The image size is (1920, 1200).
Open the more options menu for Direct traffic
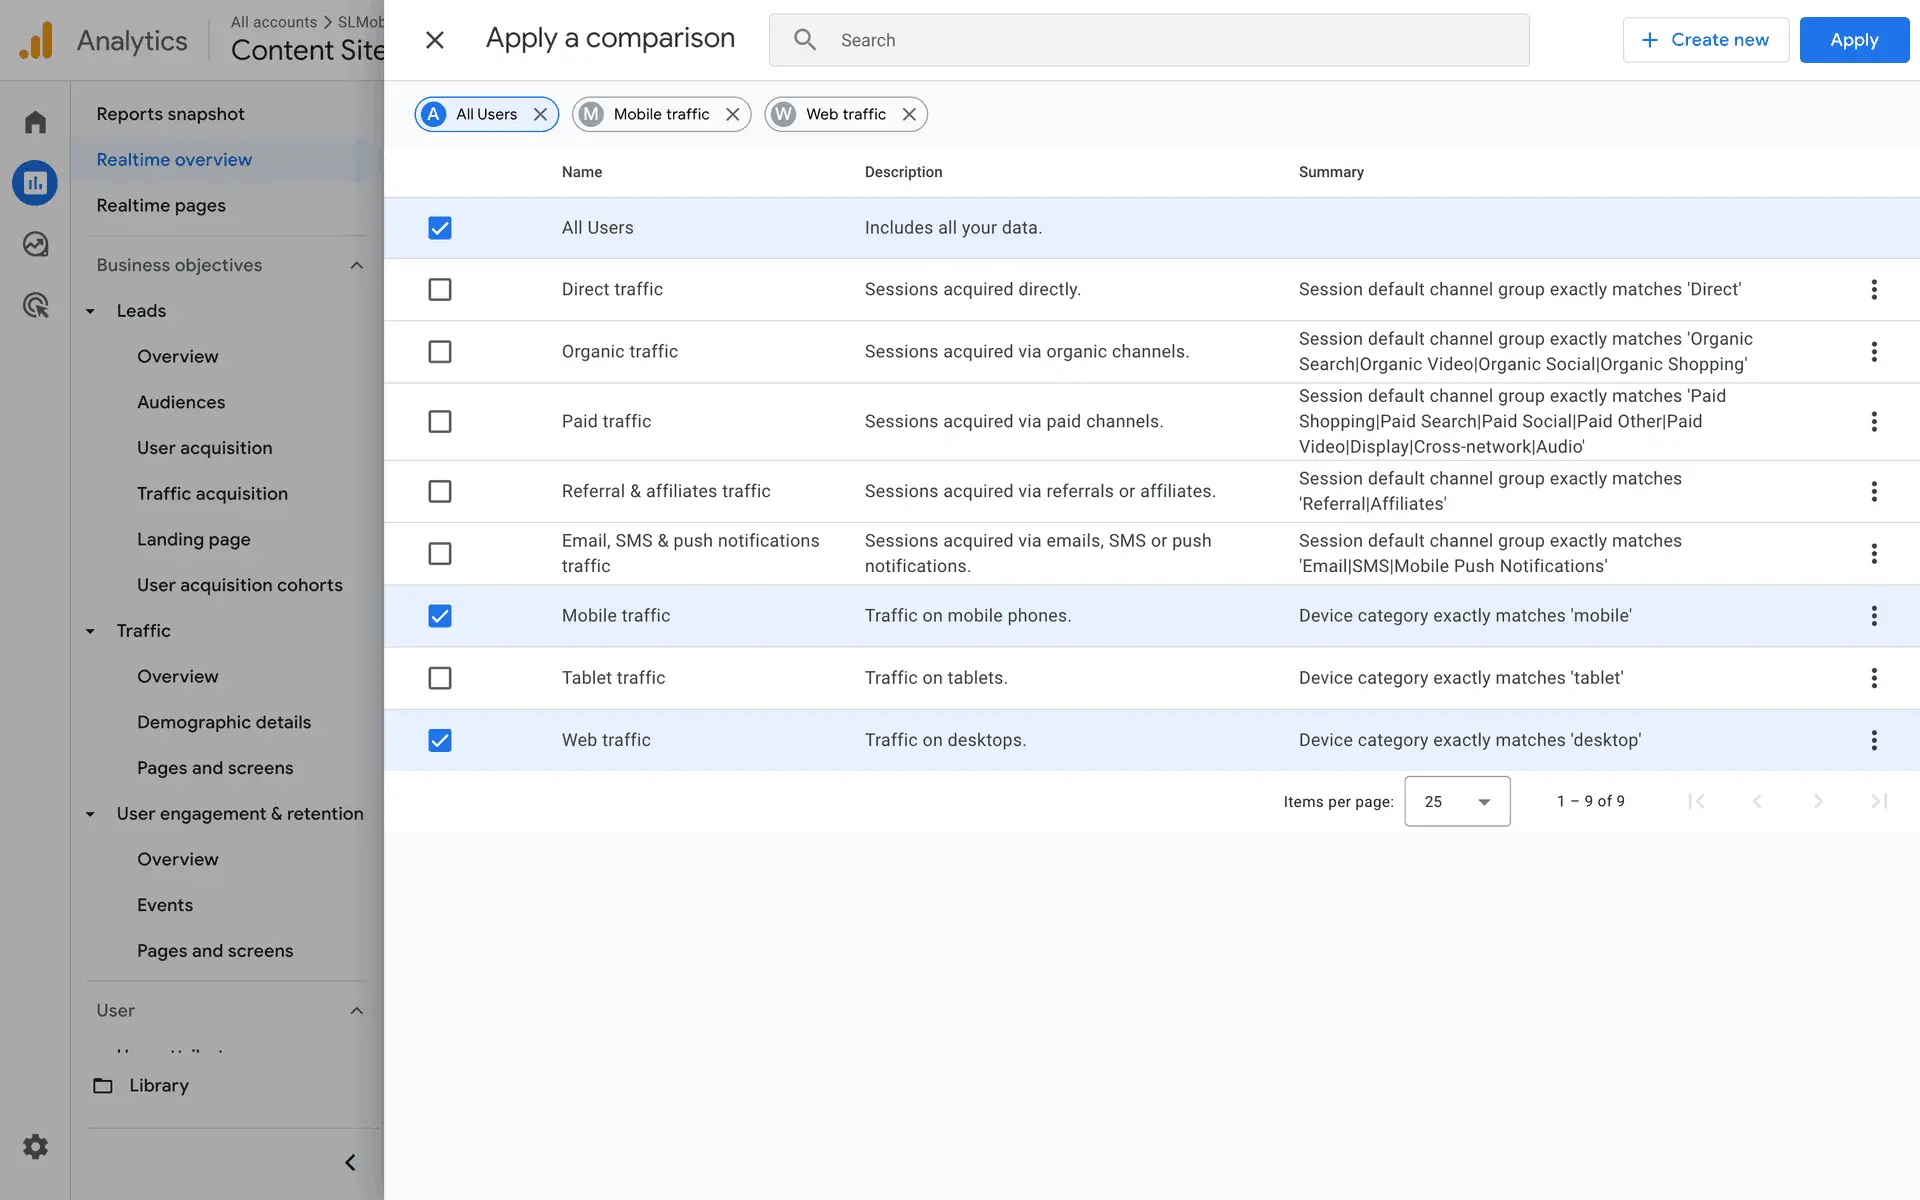tap(1874, 289)
